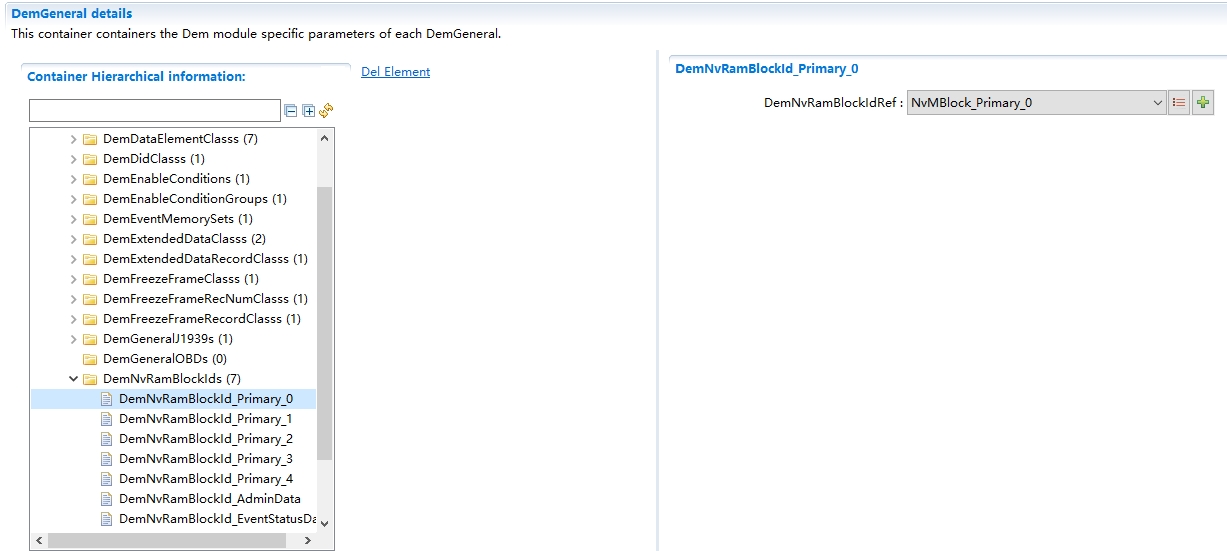Click the tree's vertical scrollbar up arrow
Viewport: 1227px width, 551px height.
tap(324, 139)
